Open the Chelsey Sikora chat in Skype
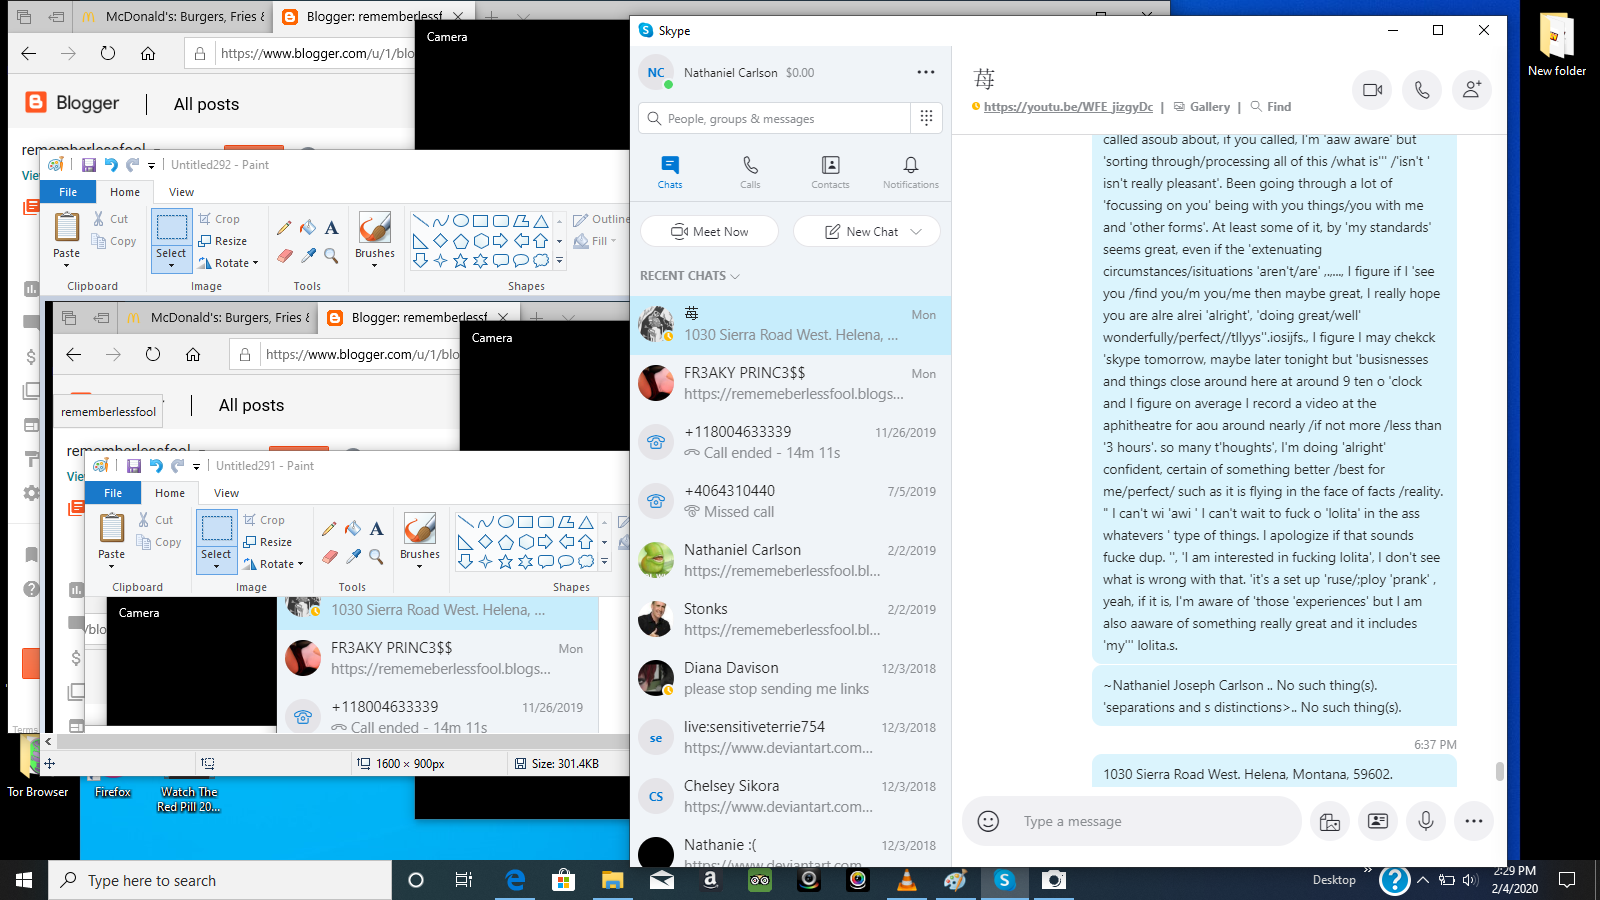 click(790, 796)
